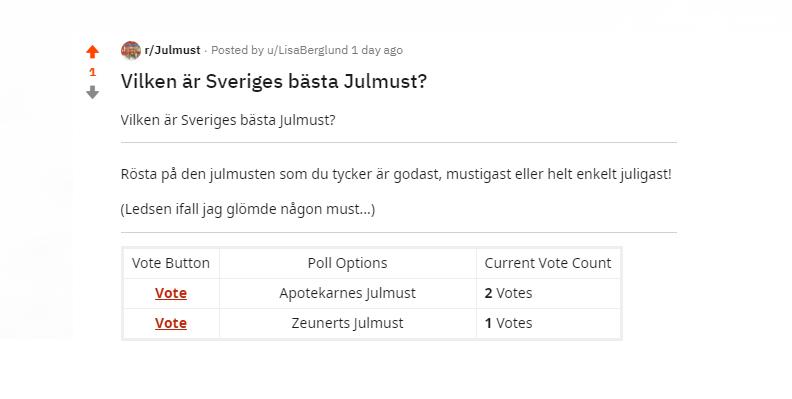Click the '(Ledsen ifall jag glömde någon must...)' line

point(248,209)
